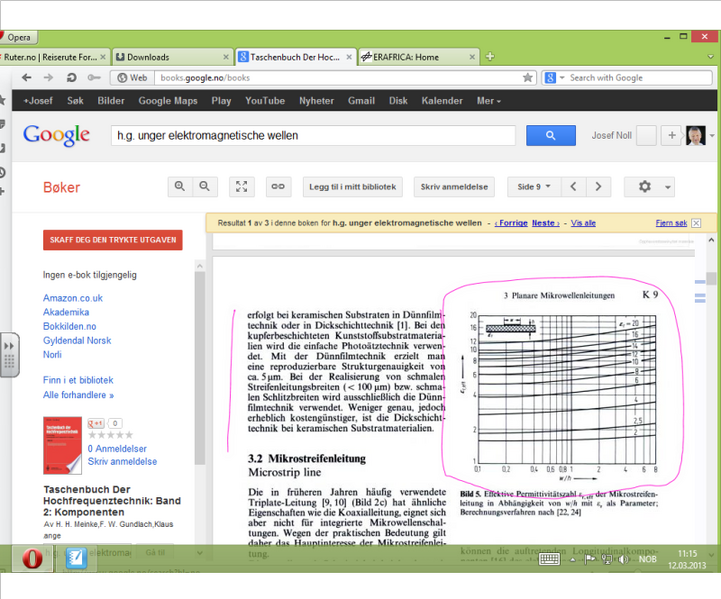Open YouTube from Google bar

pos(265,101)
